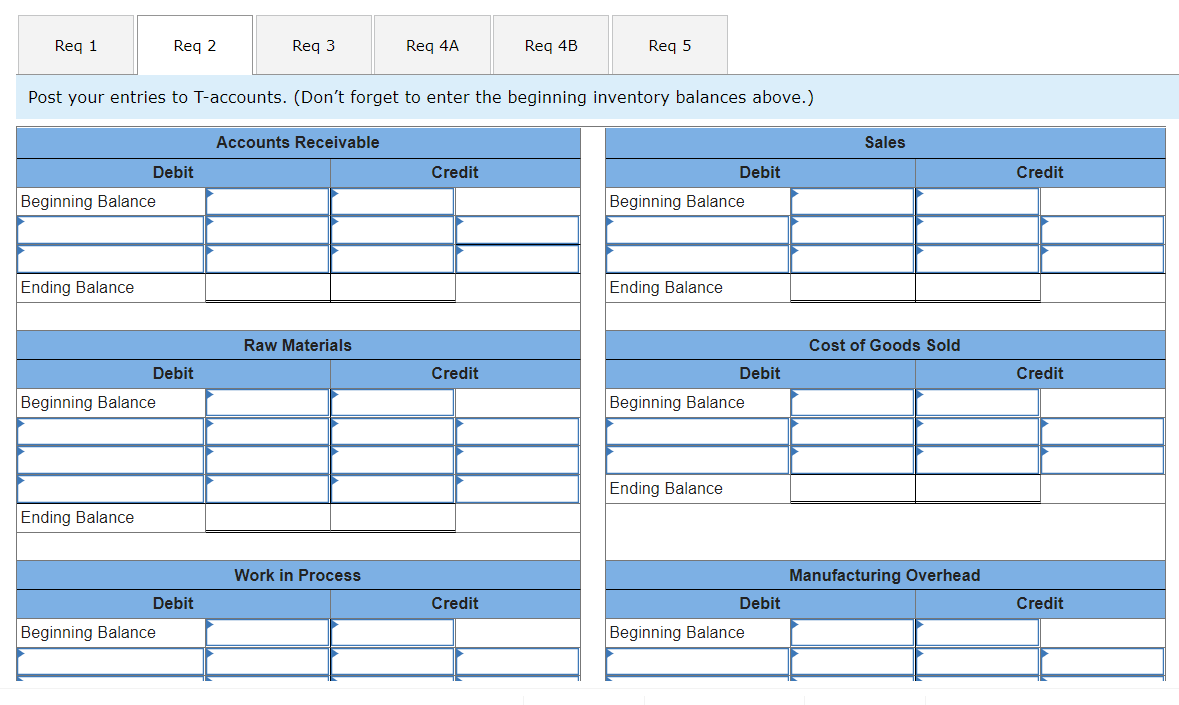Click the 'Accounts Receivable' T-account heading
Viewport: 1179px width, 705px height.
[x=298, y=142]
